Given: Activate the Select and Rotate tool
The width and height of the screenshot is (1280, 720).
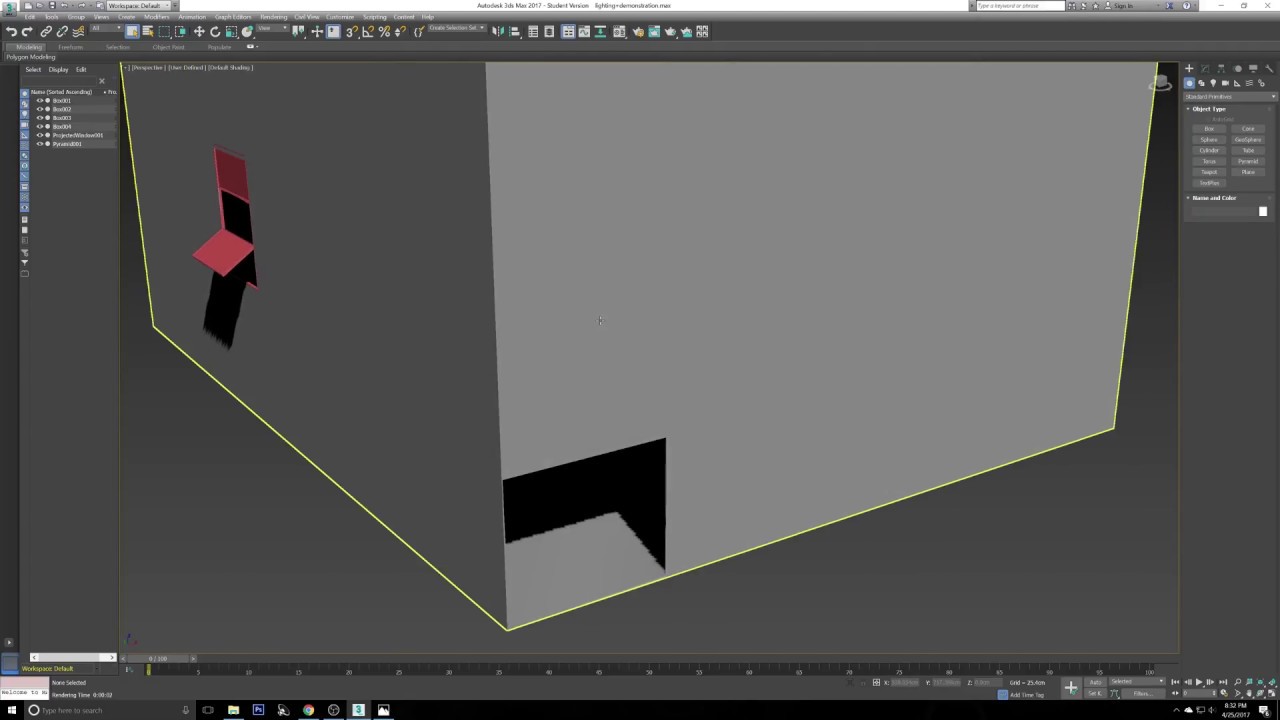Looking at the screenshot, I should [x=215, y=32].
